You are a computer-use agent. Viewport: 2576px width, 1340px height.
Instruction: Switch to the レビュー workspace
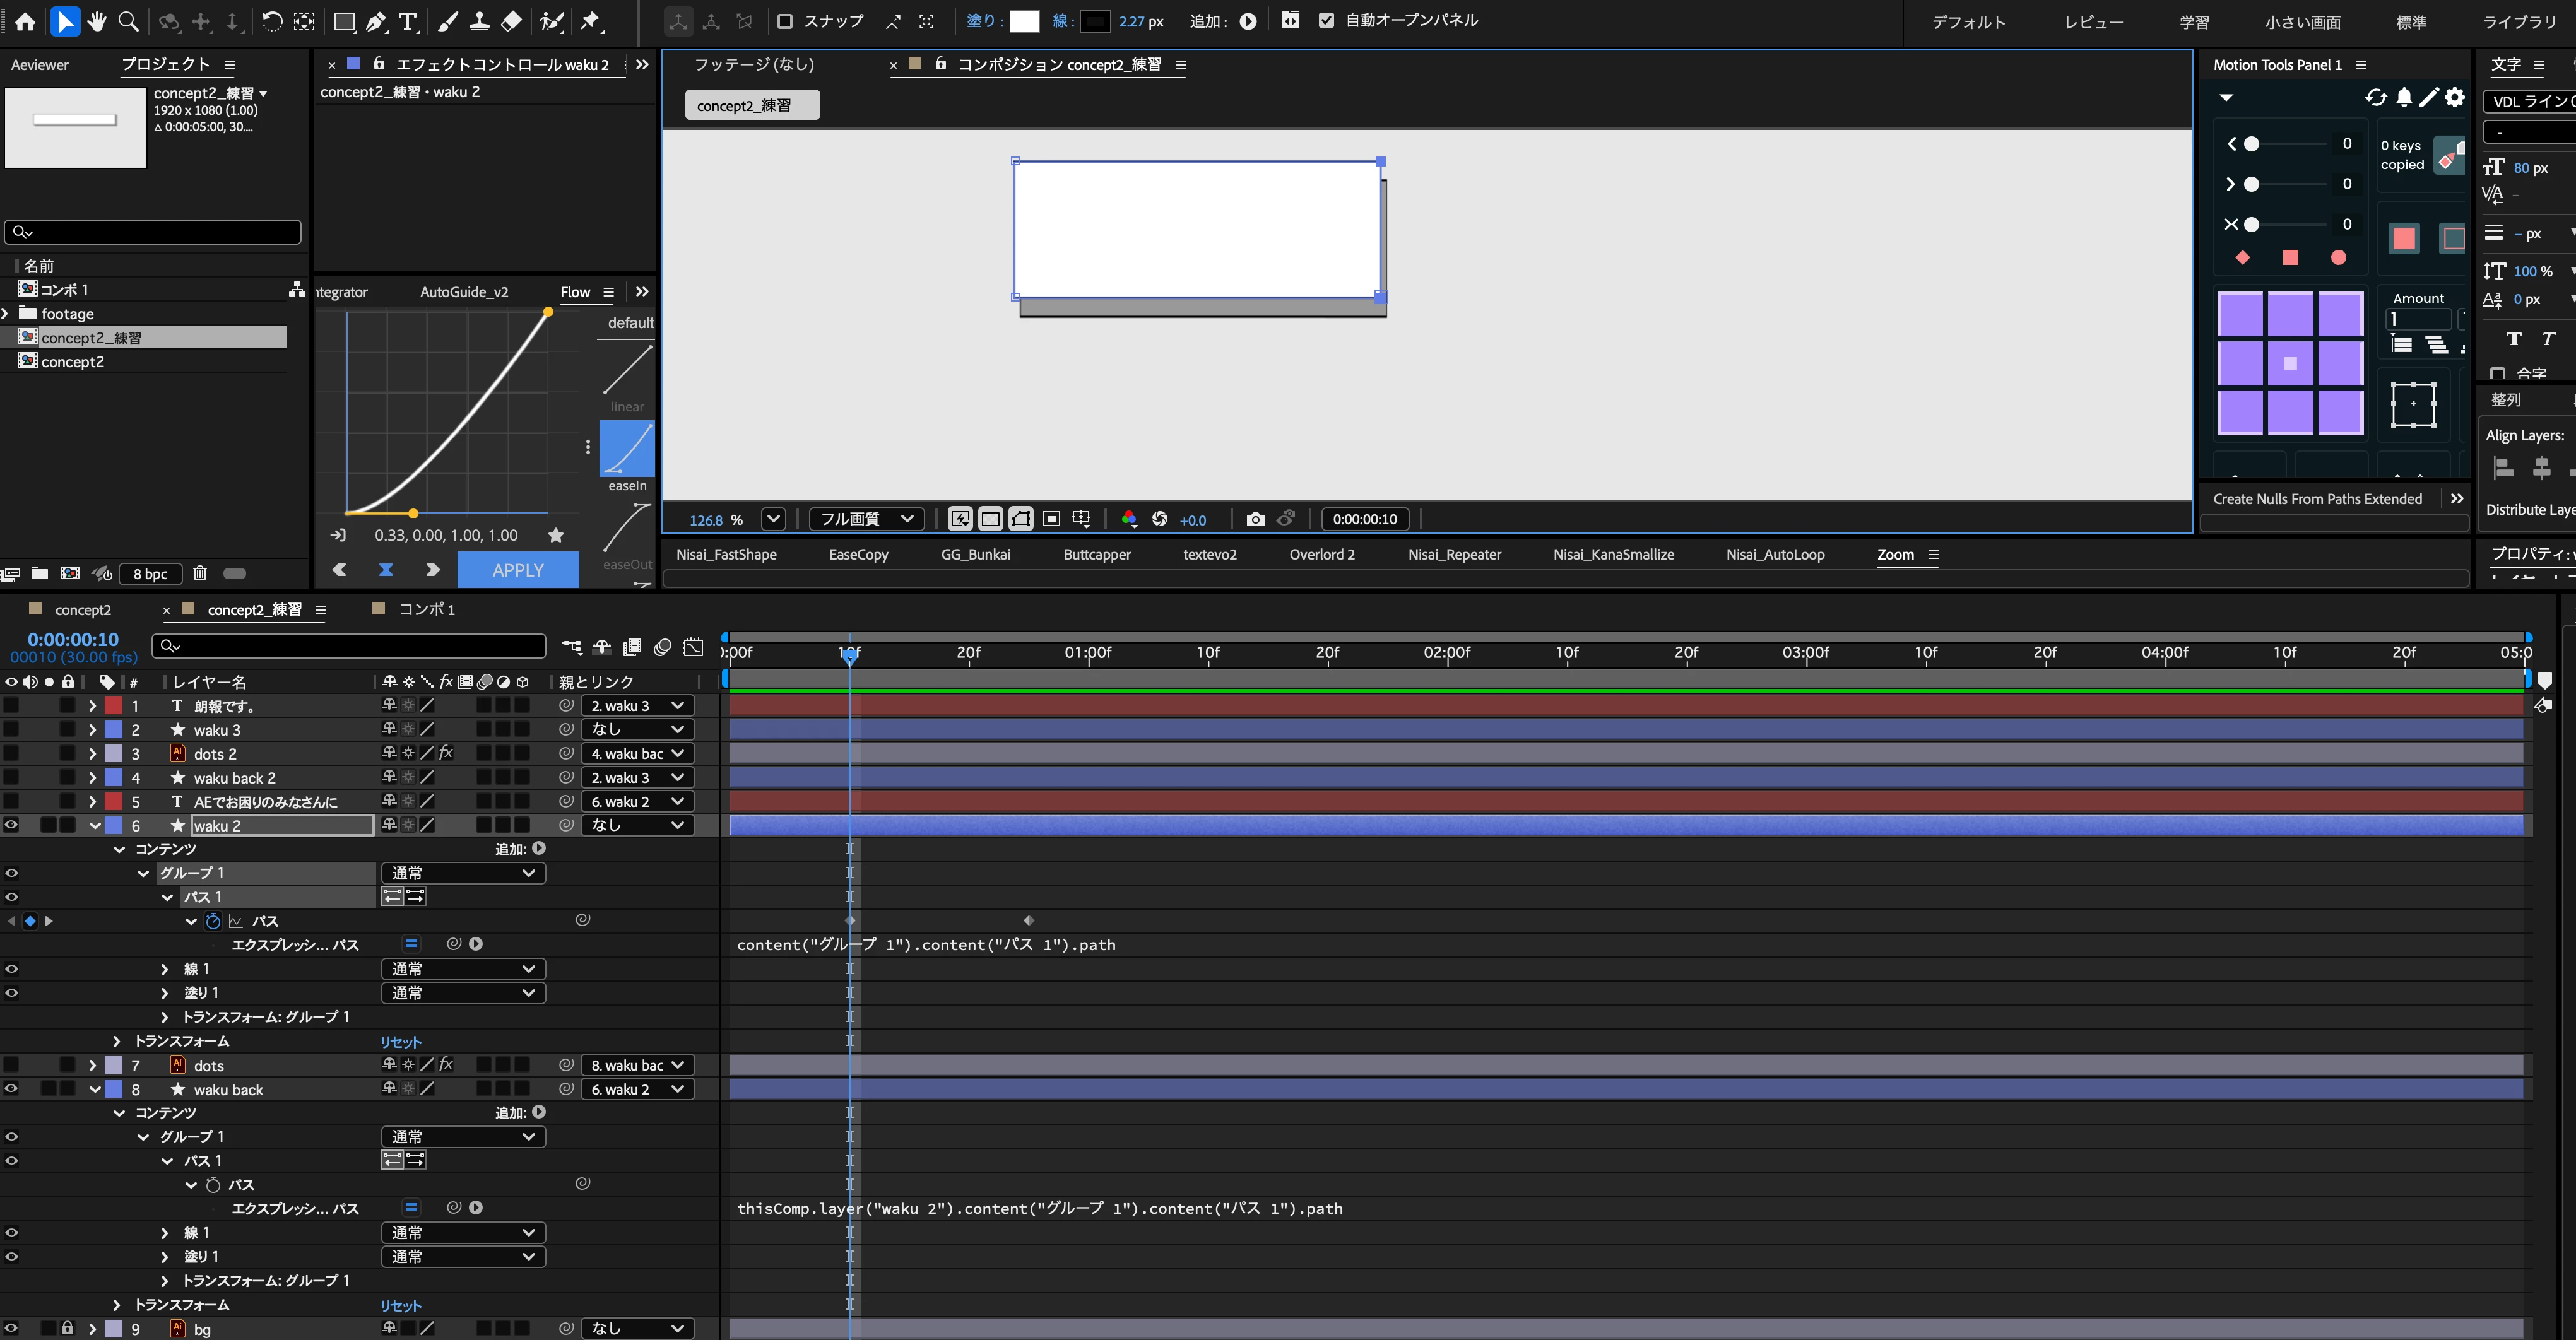pyautogui.click(x=2093, y=22)
